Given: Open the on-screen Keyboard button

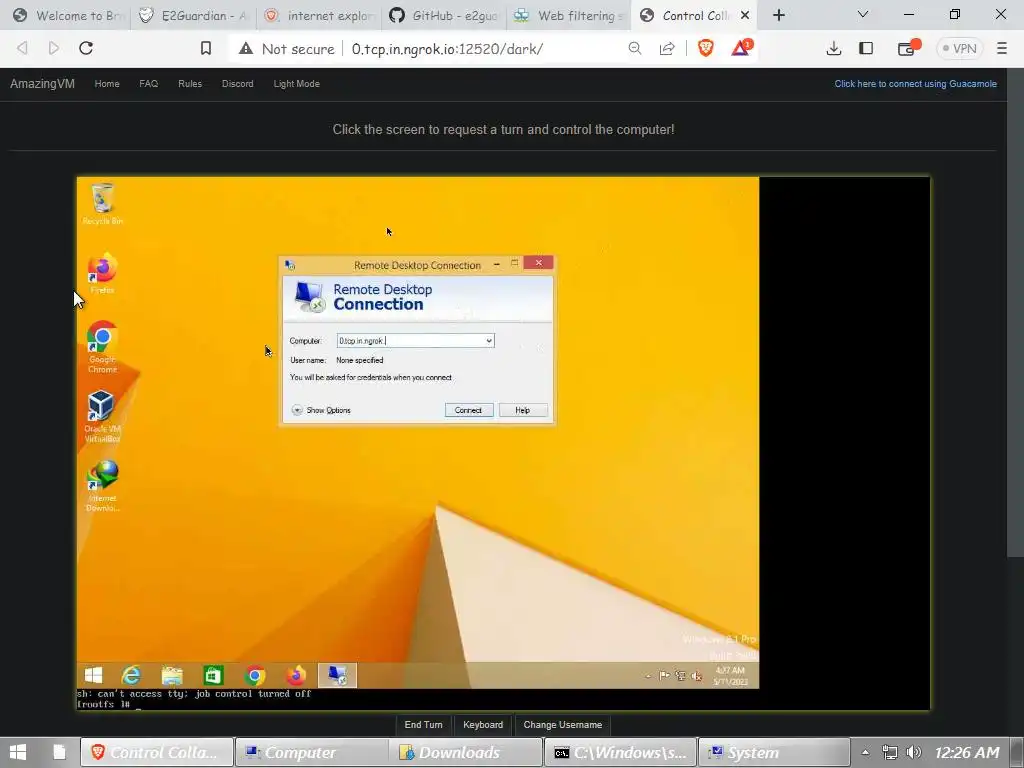Looking at the screenshot, I should pyautogui.click(x=483, y=724).
